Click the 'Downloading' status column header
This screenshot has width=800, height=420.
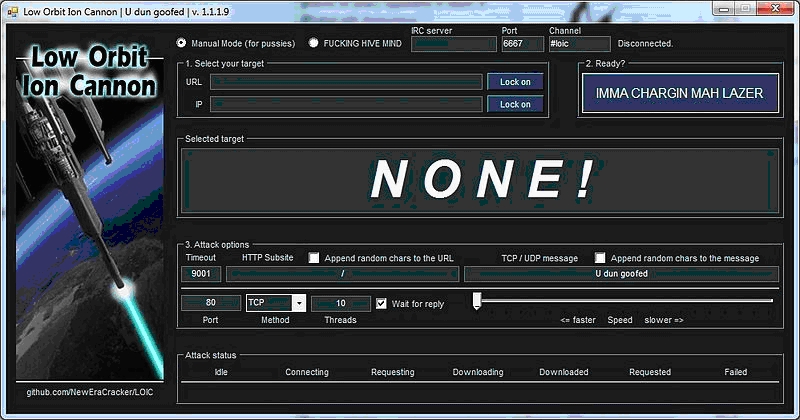(x=478, y=372)
